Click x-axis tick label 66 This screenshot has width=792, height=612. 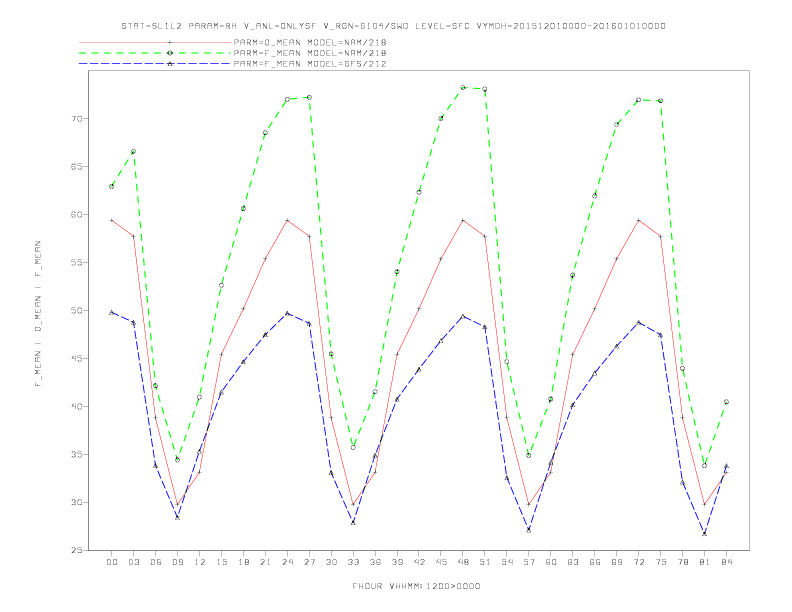point(595,562)
